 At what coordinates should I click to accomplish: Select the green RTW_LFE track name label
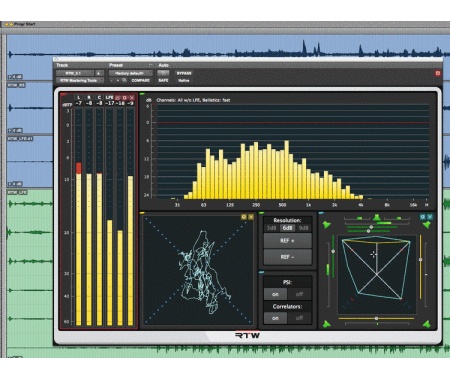tap(17, 193)
